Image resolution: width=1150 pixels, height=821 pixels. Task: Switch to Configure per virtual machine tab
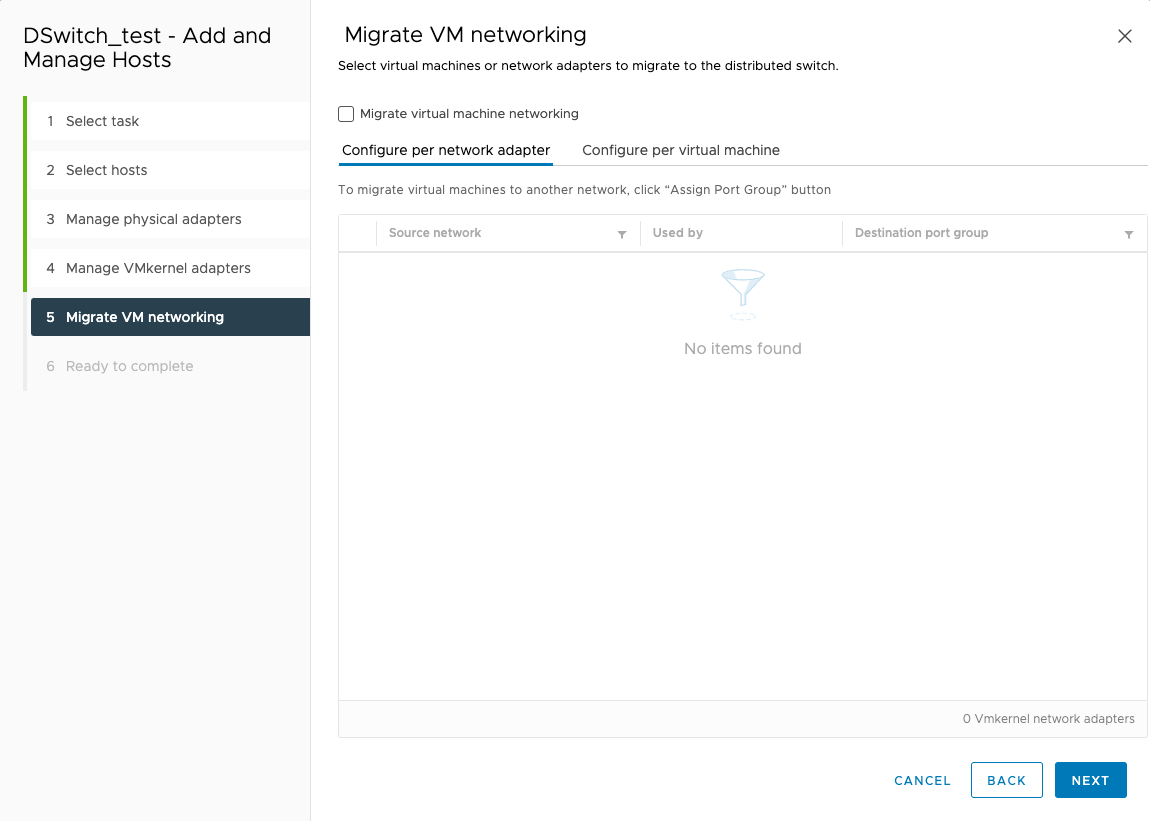[680, 150]
